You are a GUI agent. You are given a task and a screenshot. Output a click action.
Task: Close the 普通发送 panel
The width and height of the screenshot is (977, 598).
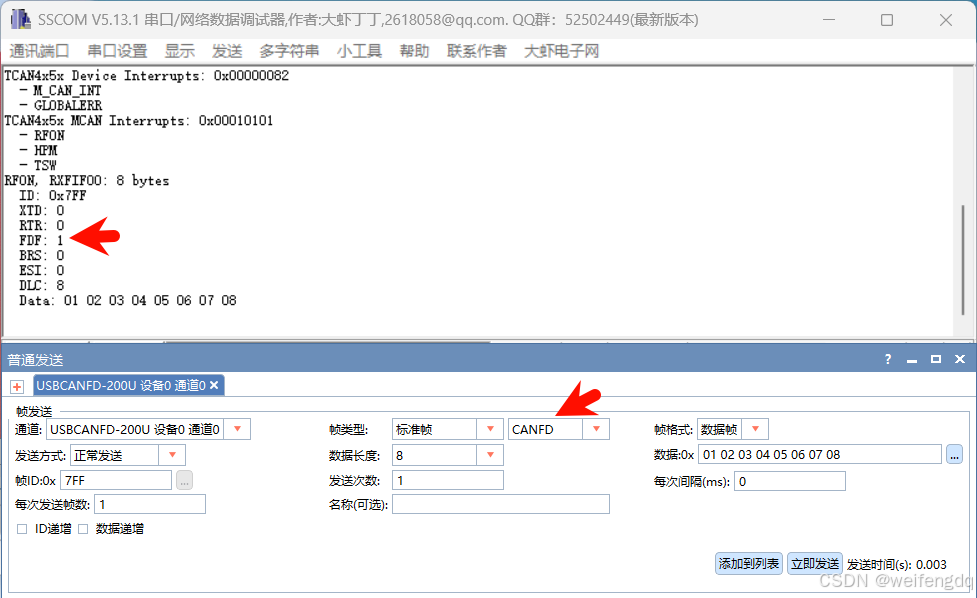click(960, 359)
